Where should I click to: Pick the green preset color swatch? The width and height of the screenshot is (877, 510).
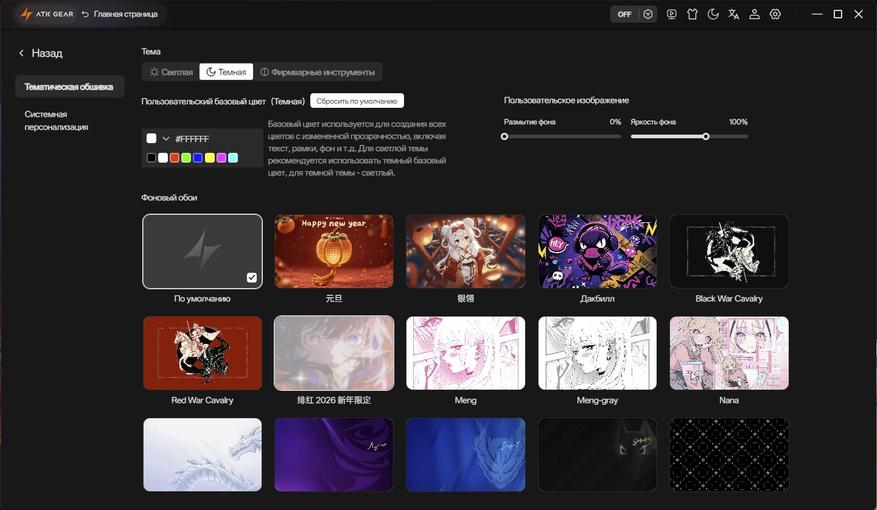(186, 158)
